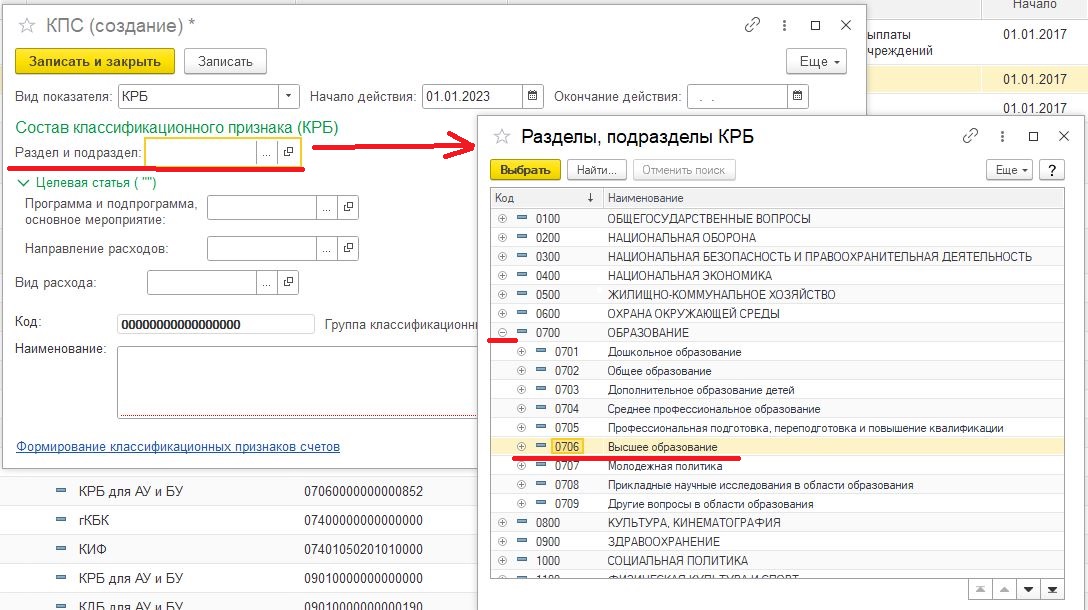Expand 0100 ОБЩЕГОСУДАРСТВЕННЫЕ ВОПРОСЫ node
The height and width of the screenshot is (610, 1088).
coord(502,219)
